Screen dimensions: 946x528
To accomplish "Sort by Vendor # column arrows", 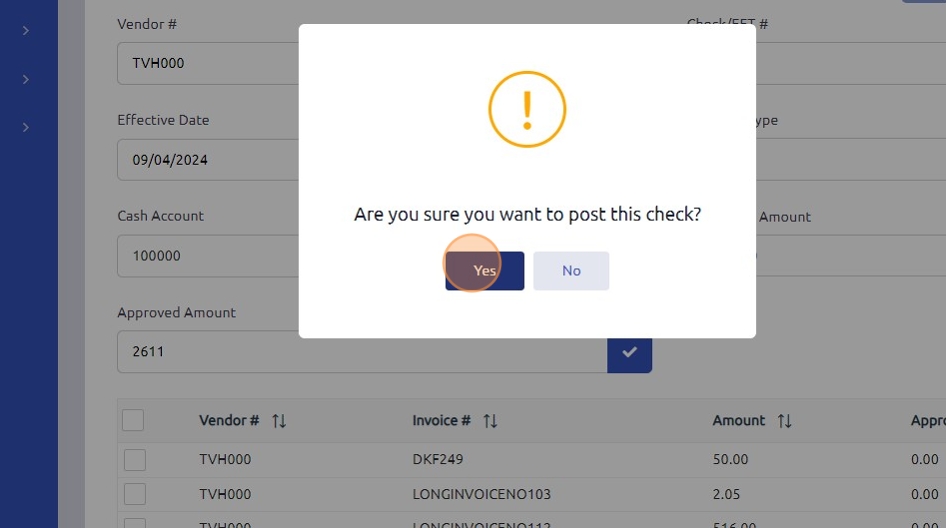I will pos(279,421).
